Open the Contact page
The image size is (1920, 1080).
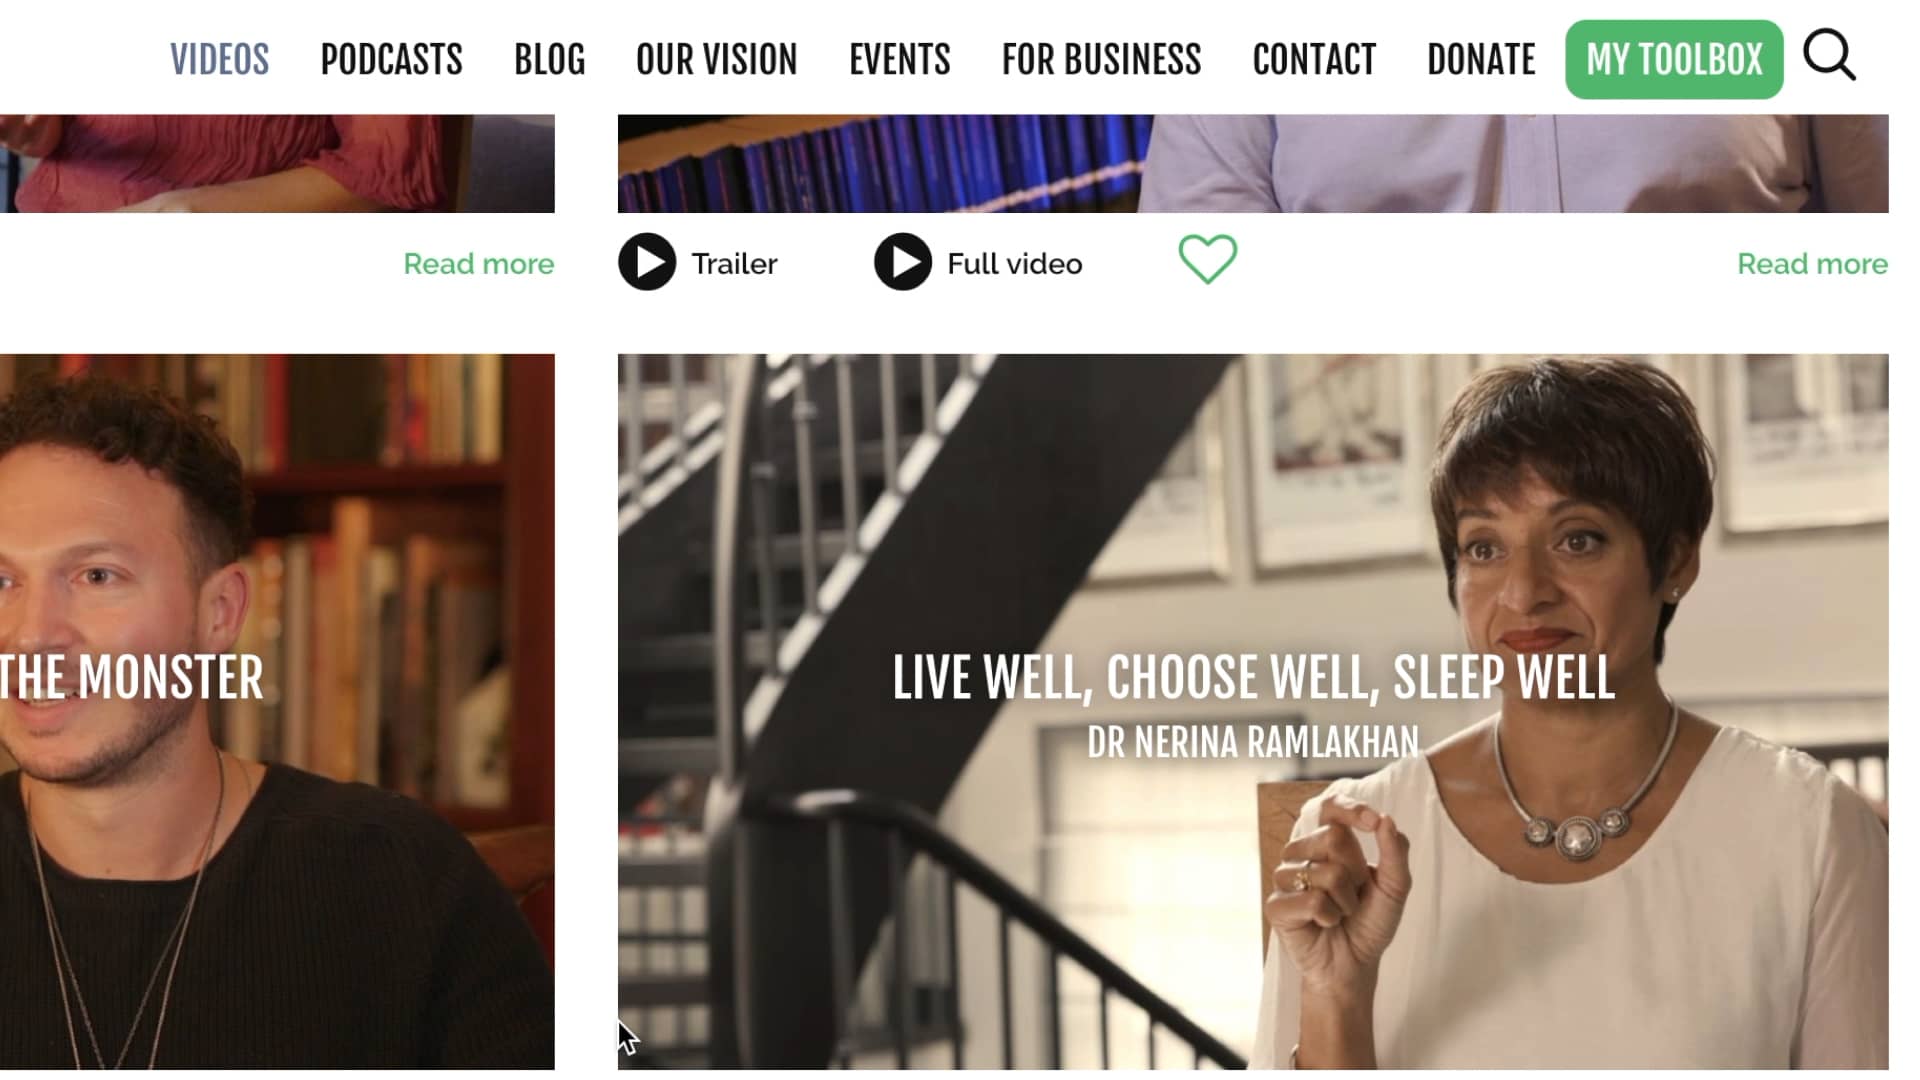1314,59
